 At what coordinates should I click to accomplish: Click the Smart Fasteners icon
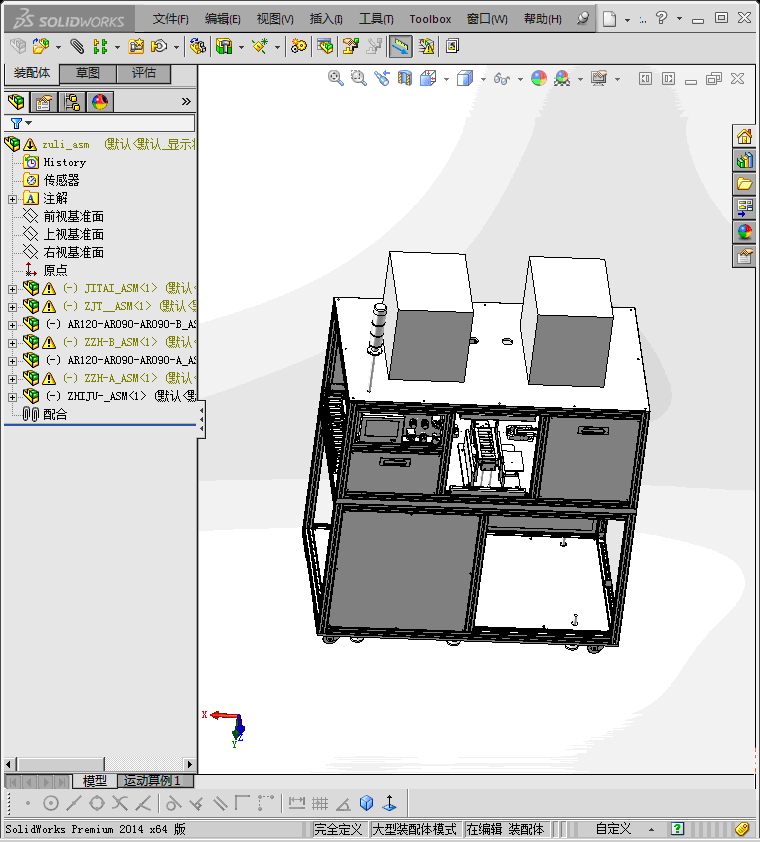(136, 47)
